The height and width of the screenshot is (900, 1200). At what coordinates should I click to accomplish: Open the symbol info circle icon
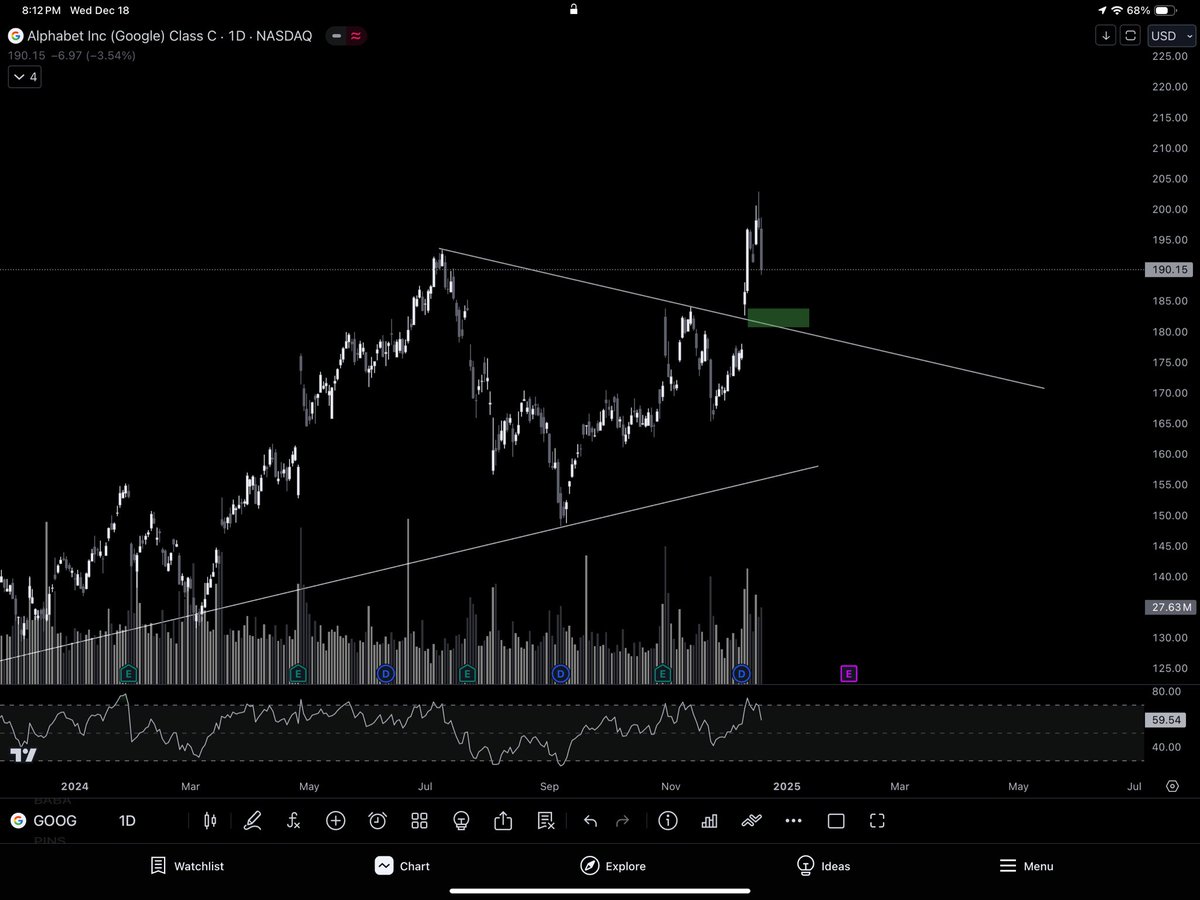668,821
